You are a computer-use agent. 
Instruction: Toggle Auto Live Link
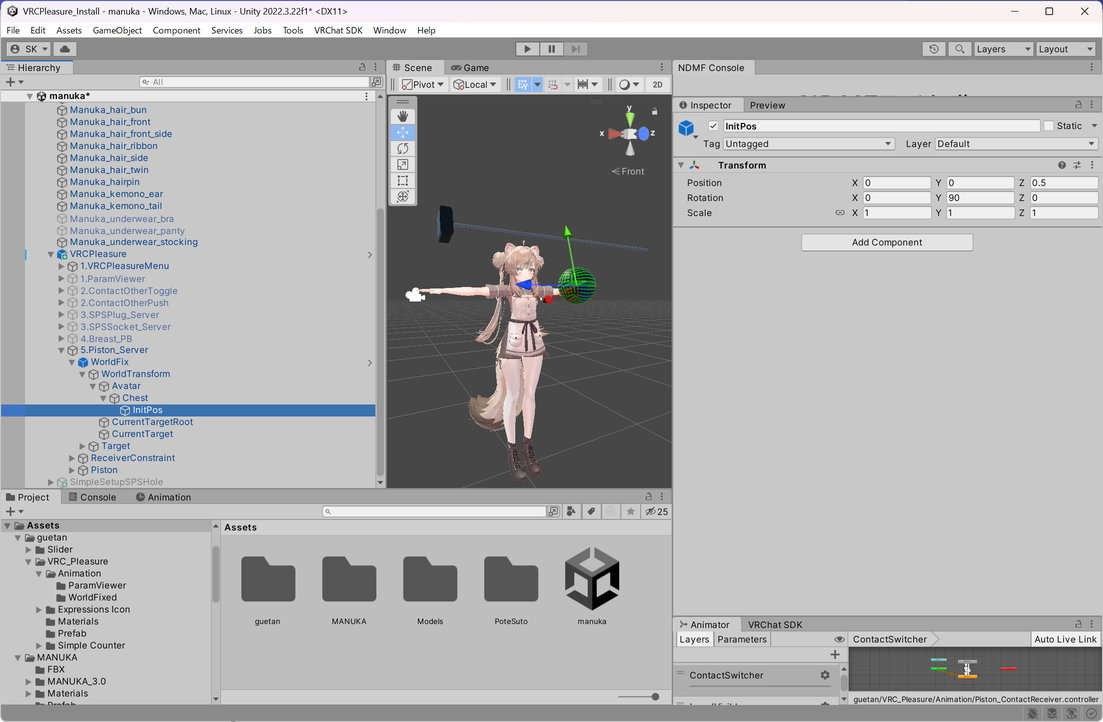click(x=1065, y=639)
